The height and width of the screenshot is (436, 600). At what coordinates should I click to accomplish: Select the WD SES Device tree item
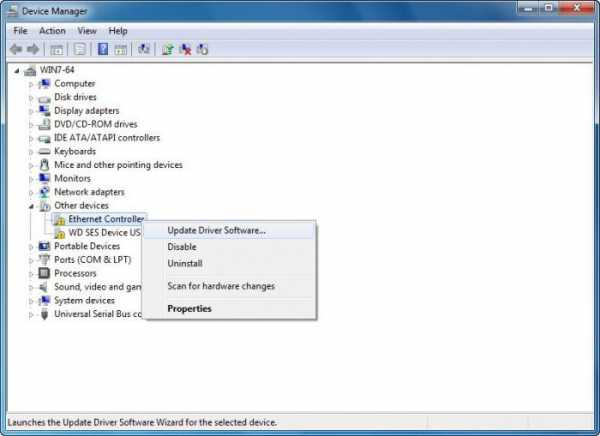point(104,233)
